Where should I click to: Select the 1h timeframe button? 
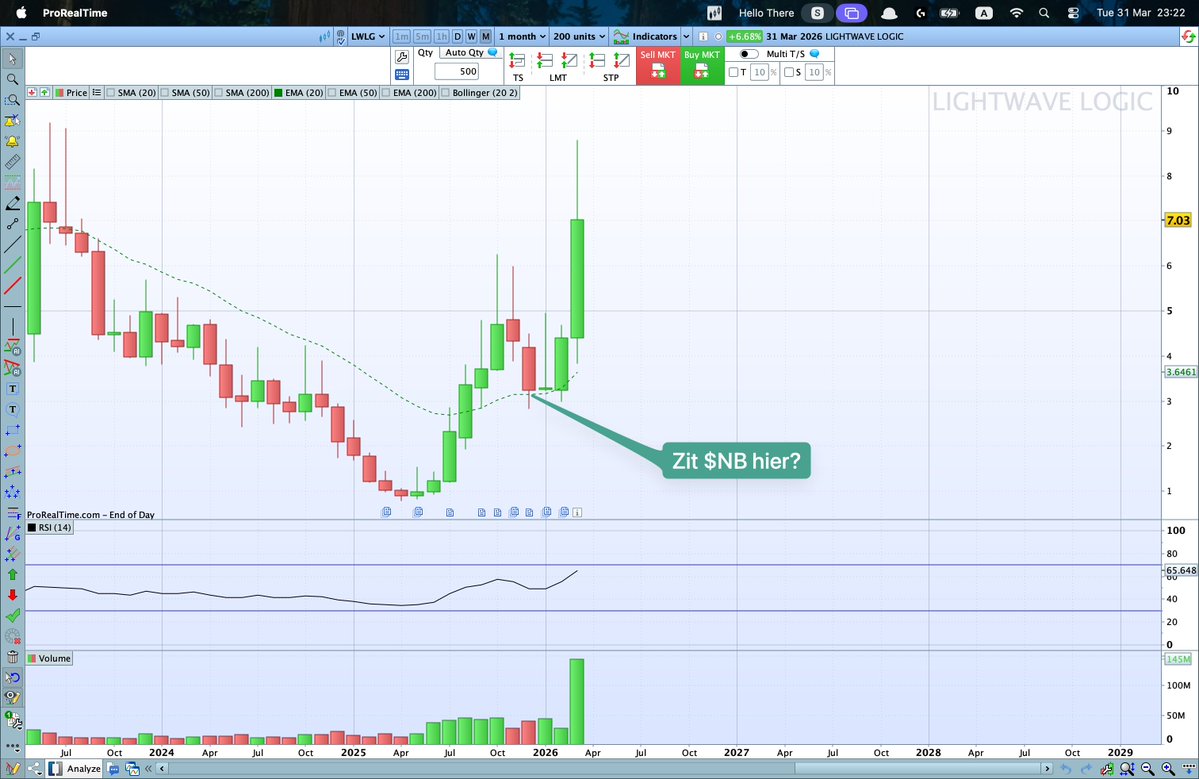(441, 36)
